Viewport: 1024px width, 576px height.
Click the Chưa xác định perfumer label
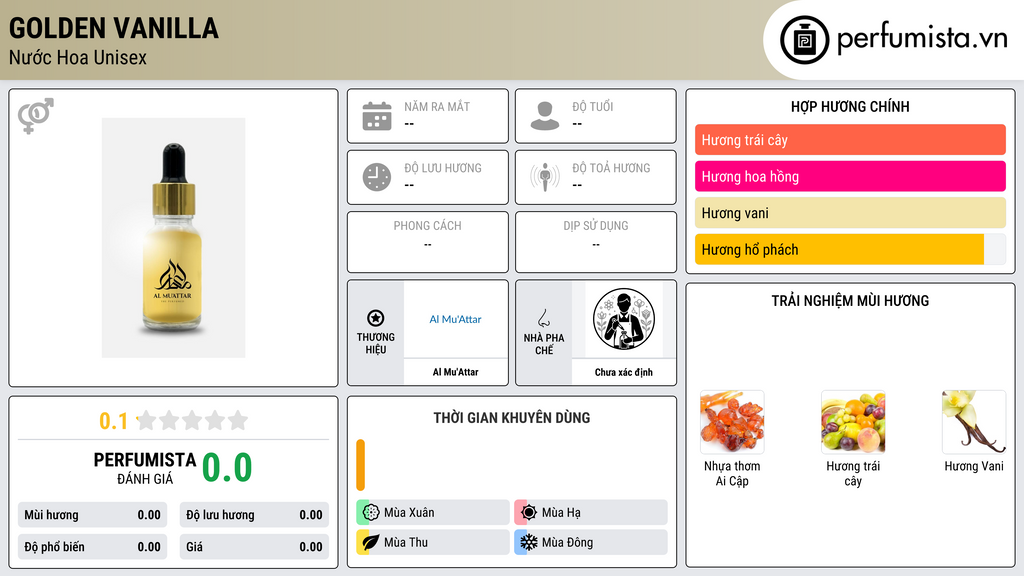(x=624, y=372)
